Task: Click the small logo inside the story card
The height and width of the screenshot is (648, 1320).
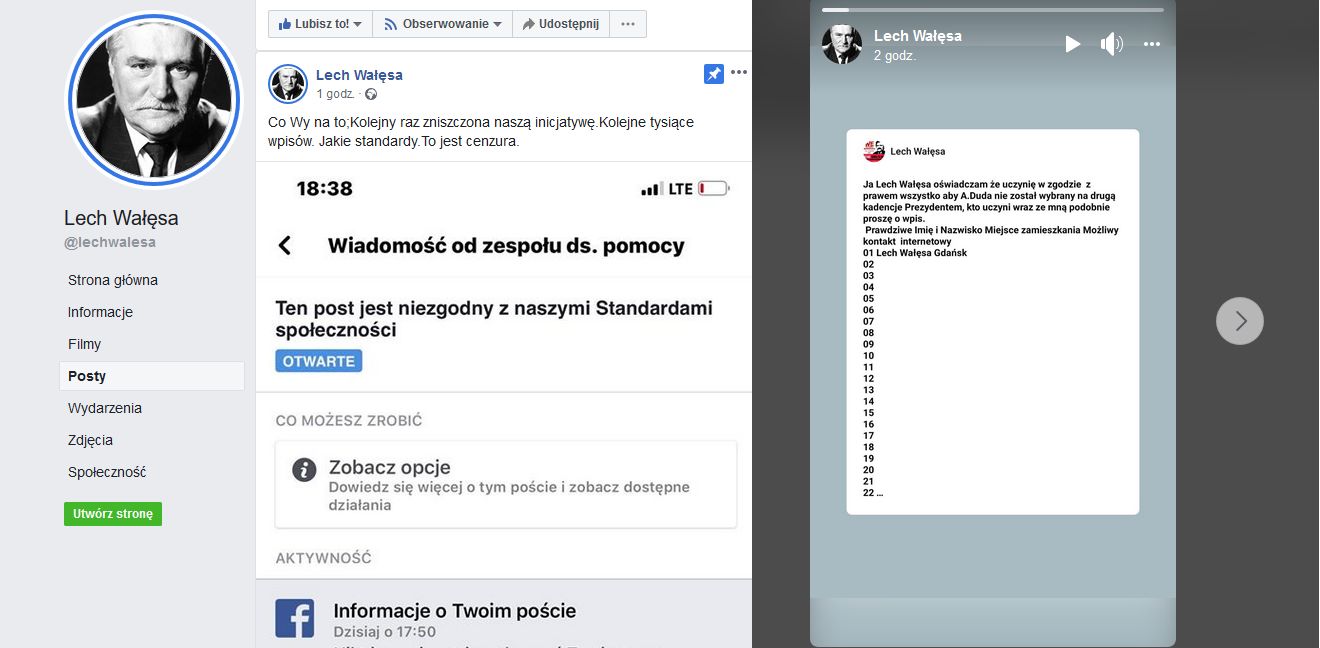Action: tap(874, 151)
